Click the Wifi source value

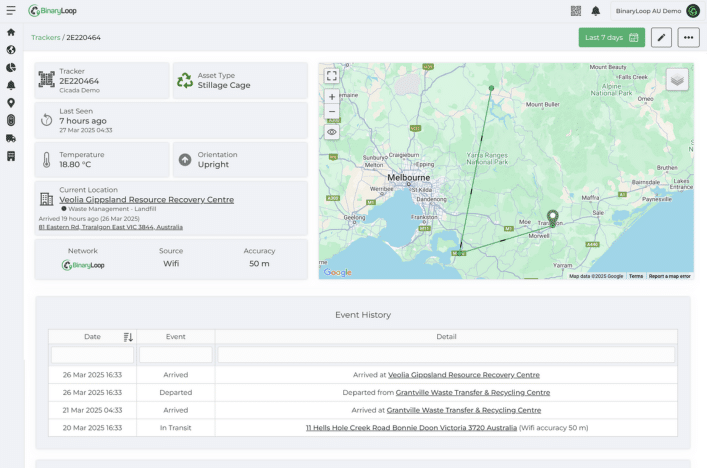pos(171,263)
